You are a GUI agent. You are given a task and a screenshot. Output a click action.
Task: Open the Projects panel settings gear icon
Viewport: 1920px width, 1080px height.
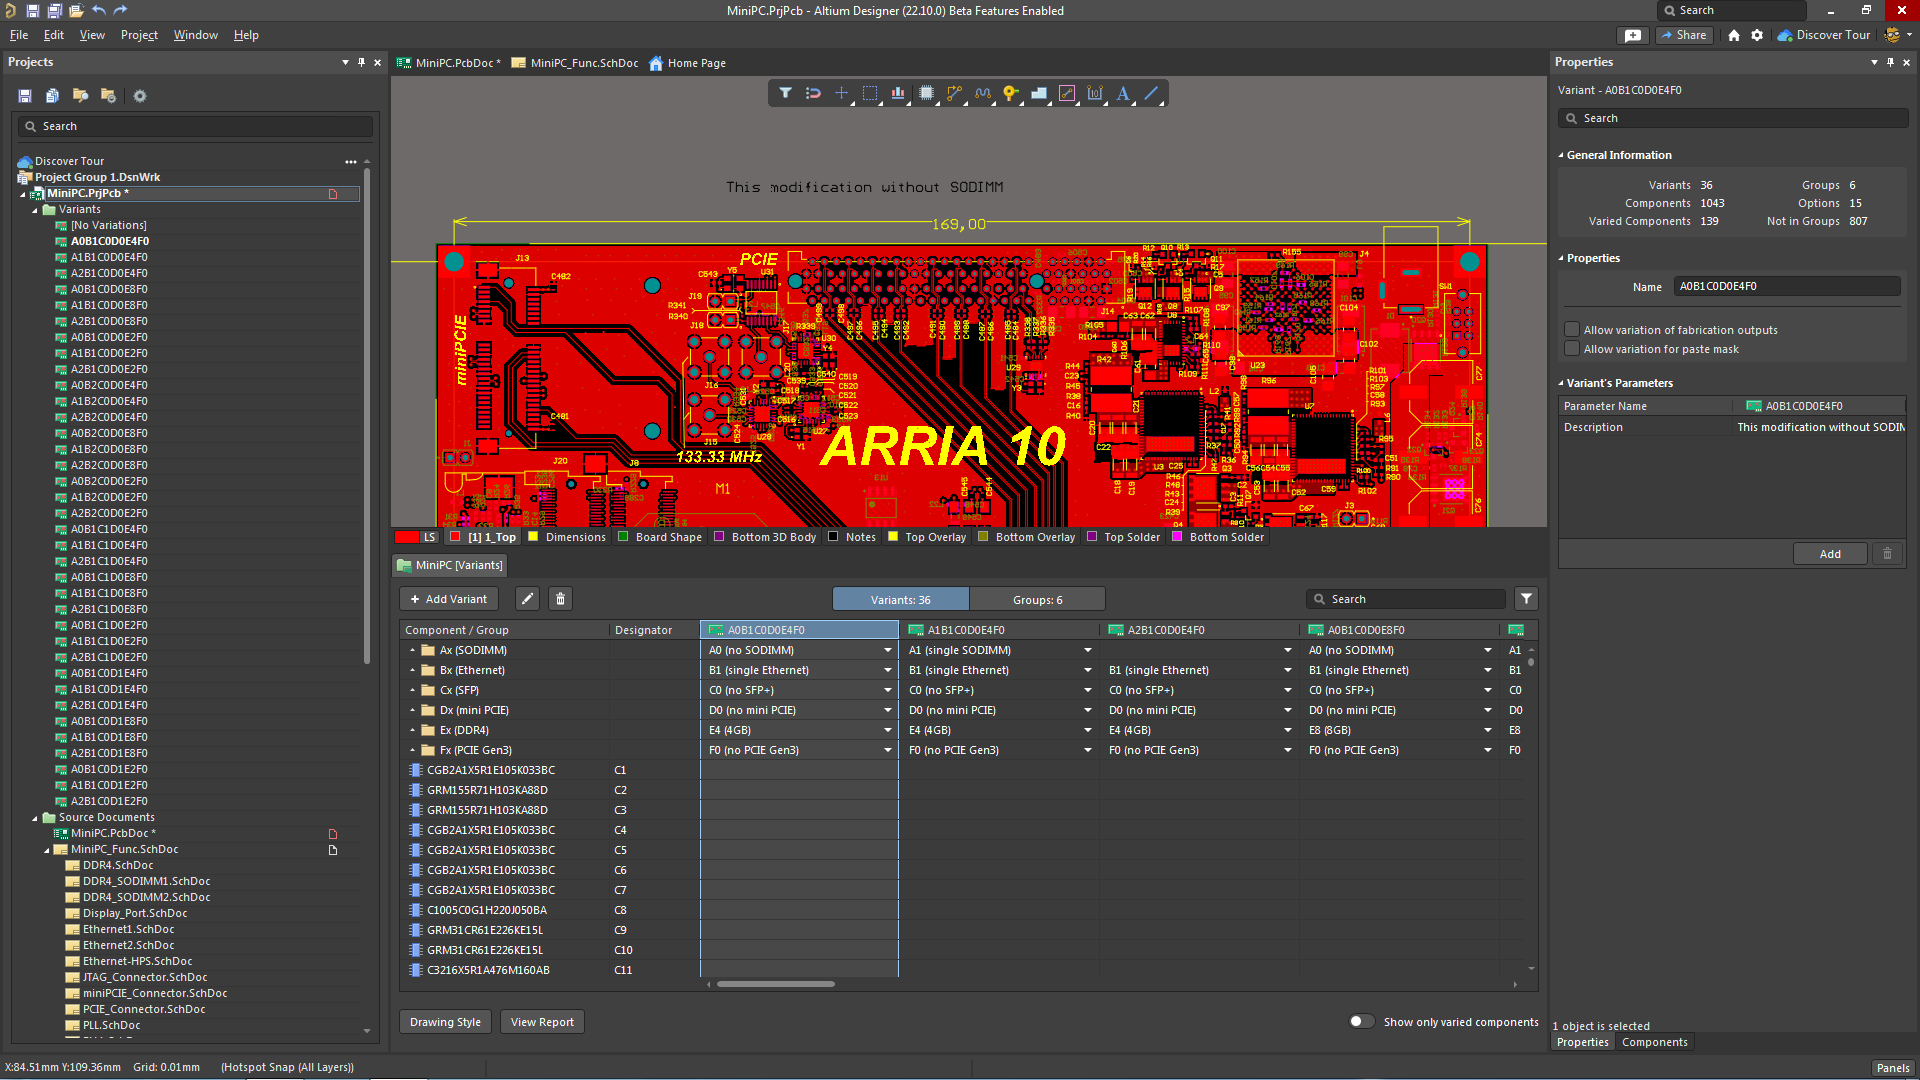point(139,95)
